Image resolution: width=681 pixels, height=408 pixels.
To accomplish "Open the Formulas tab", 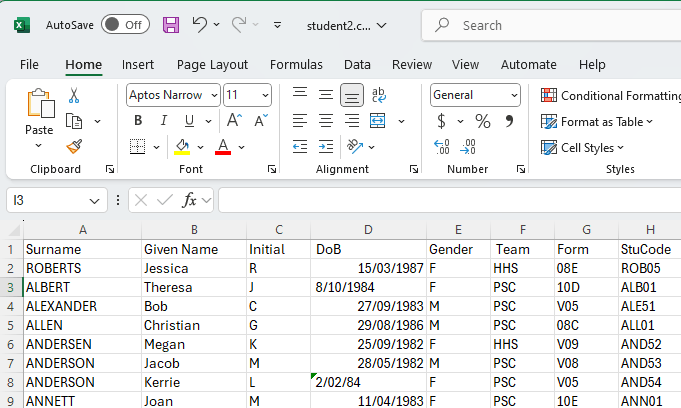I will pos(296,65).
